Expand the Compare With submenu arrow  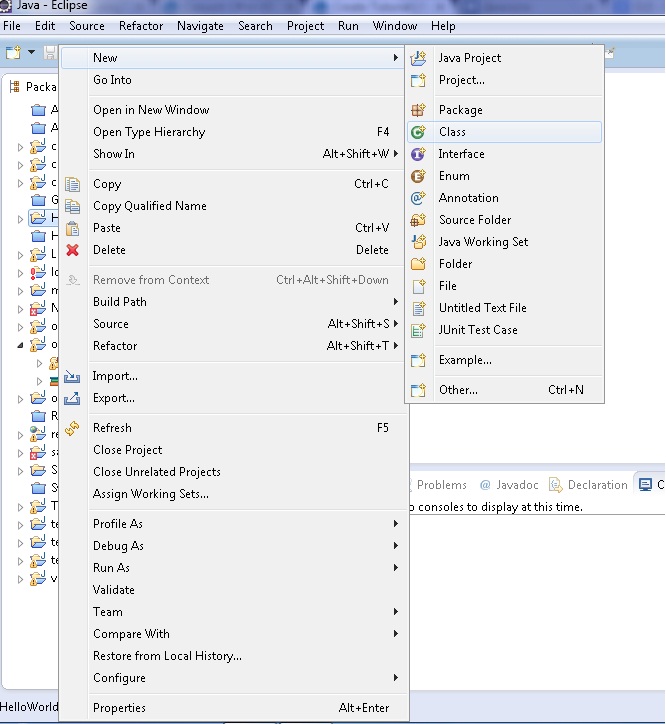[396, 634]
